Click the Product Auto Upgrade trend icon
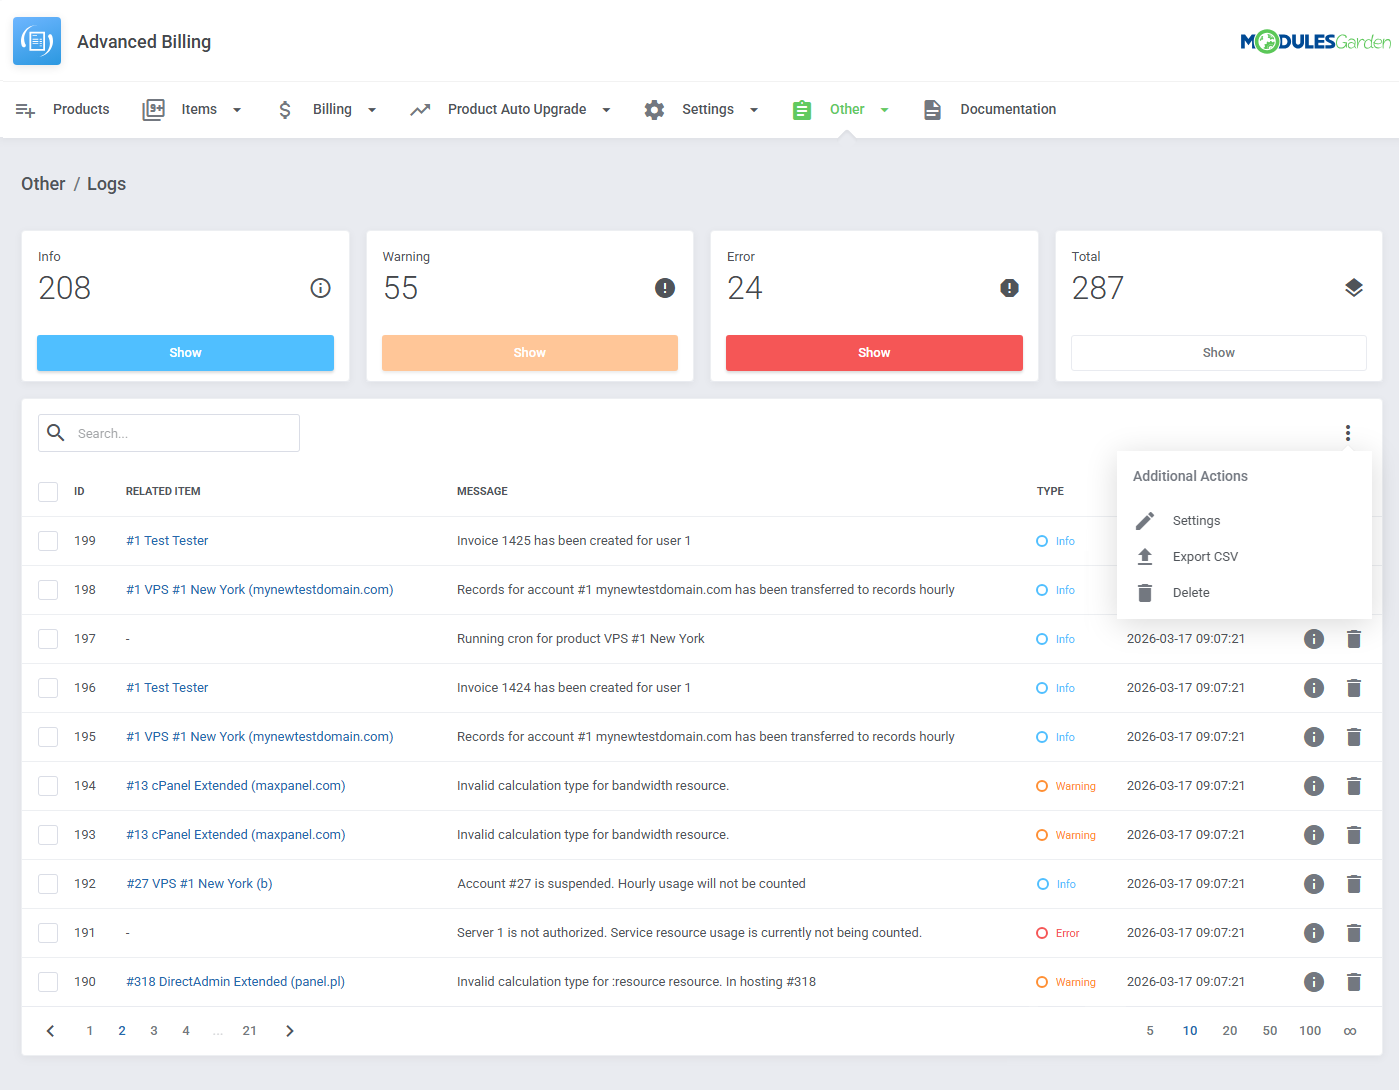This screenshot has width=1399, height=1090. (420, 110)
